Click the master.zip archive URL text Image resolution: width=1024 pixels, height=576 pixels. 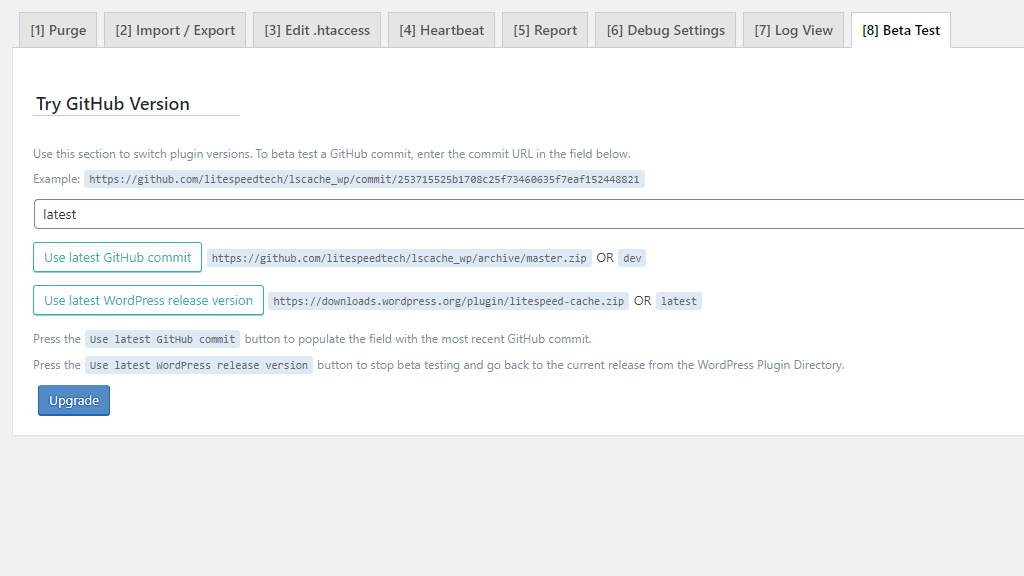coord(399,258)
